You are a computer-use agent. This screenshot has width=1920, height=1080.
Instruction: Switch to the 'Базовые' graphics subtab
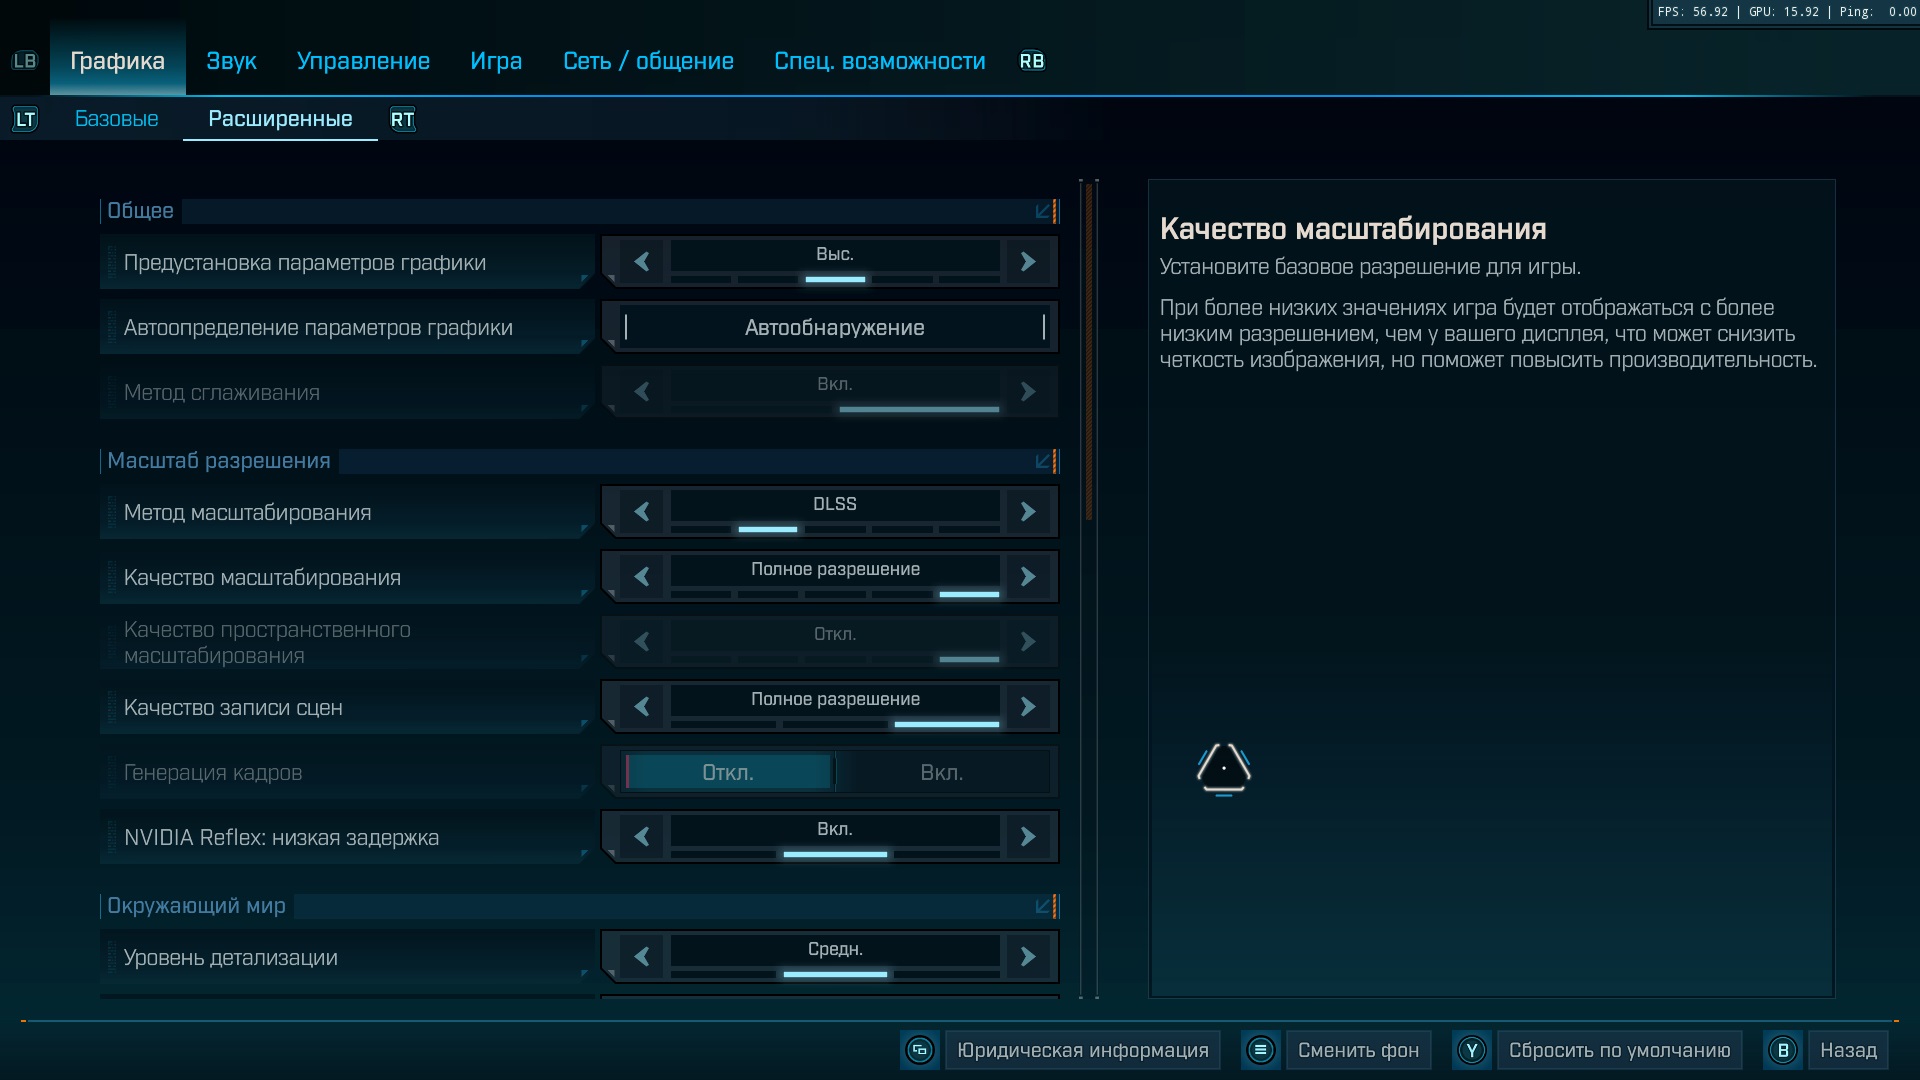pyautogui.click(x=116, y=119)
